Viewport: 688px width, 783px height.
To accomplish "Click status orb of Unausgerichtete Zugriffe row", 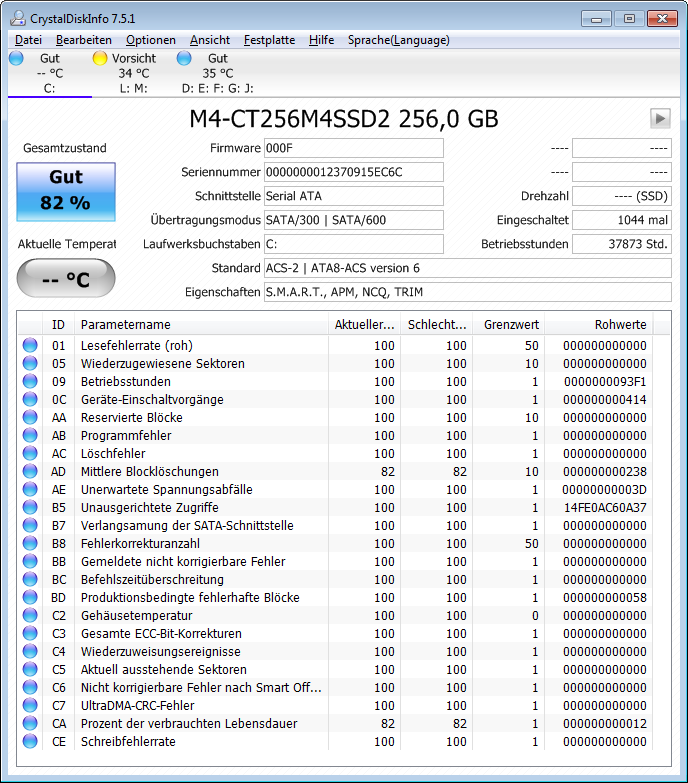I will tap(30, 507).
